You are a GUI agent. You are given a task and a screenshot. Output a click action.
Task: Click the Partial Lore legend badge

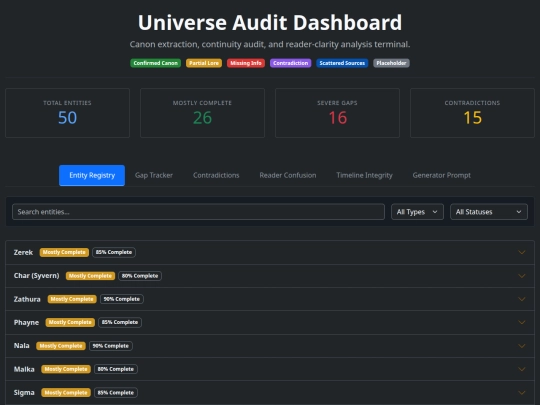tap(204, 63)
